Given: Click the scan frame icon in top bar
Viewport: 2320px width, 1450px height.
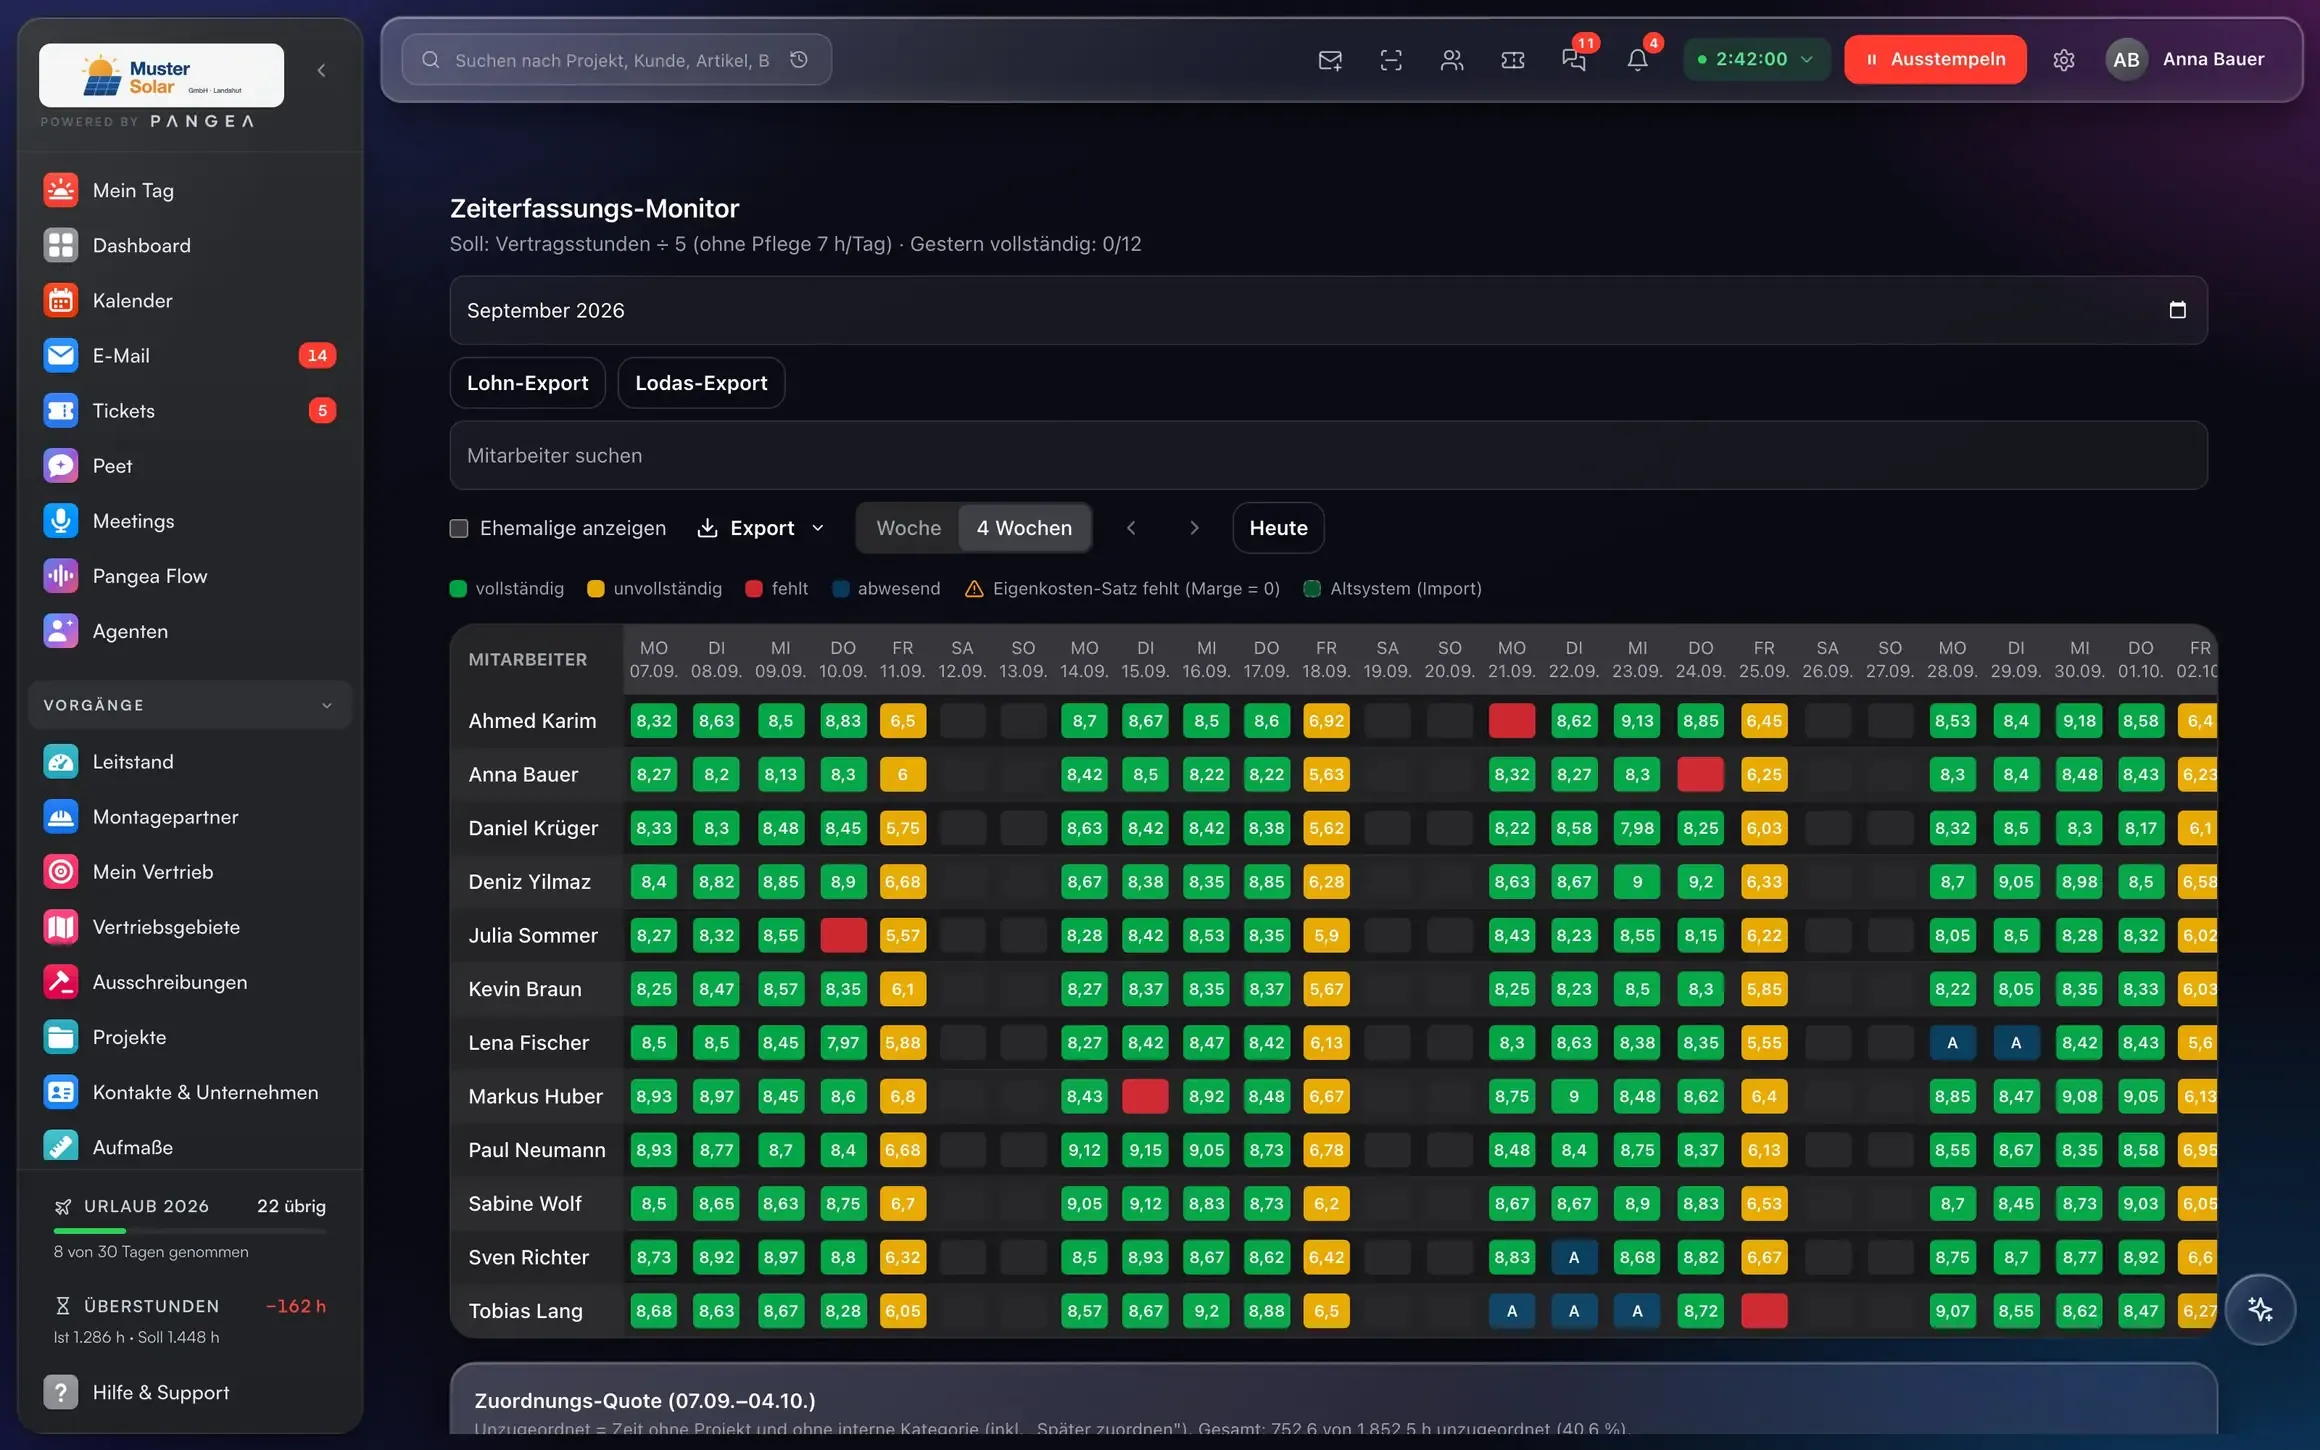Looking at the screenshot, I should (1391, 60).
